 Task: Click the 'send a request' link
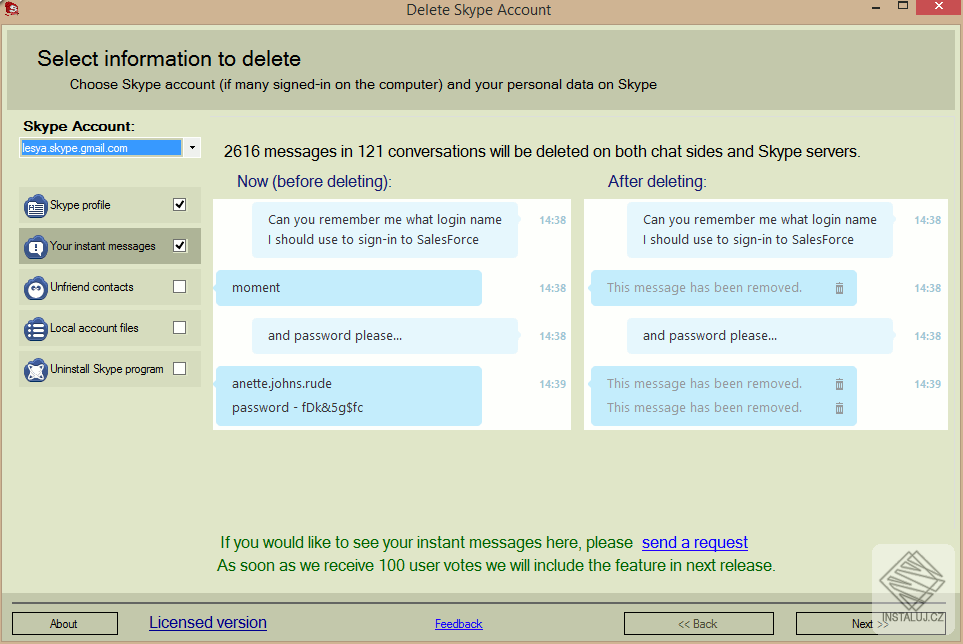[x=694, y=543]
